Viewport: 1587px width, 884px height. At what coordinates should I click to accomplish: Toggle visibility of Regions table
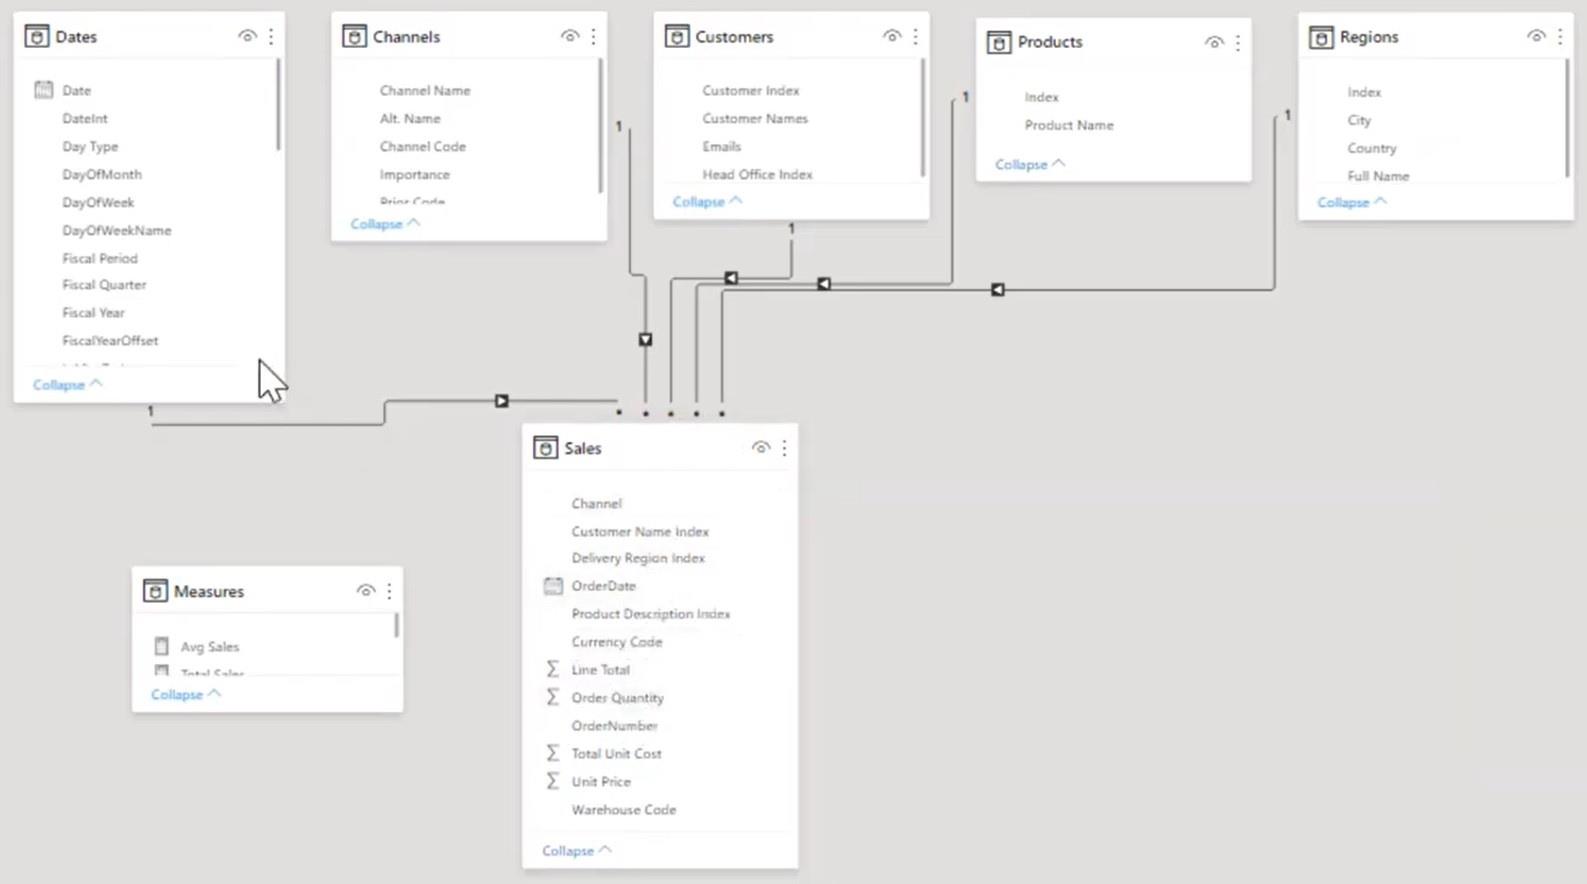pyautogui.click(x=1536, y=37)
